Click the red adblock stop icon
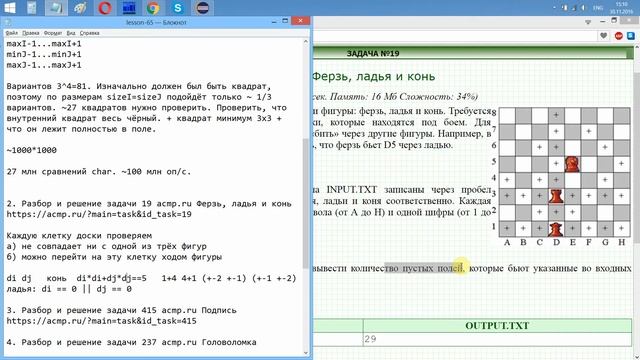 [618, 36]
